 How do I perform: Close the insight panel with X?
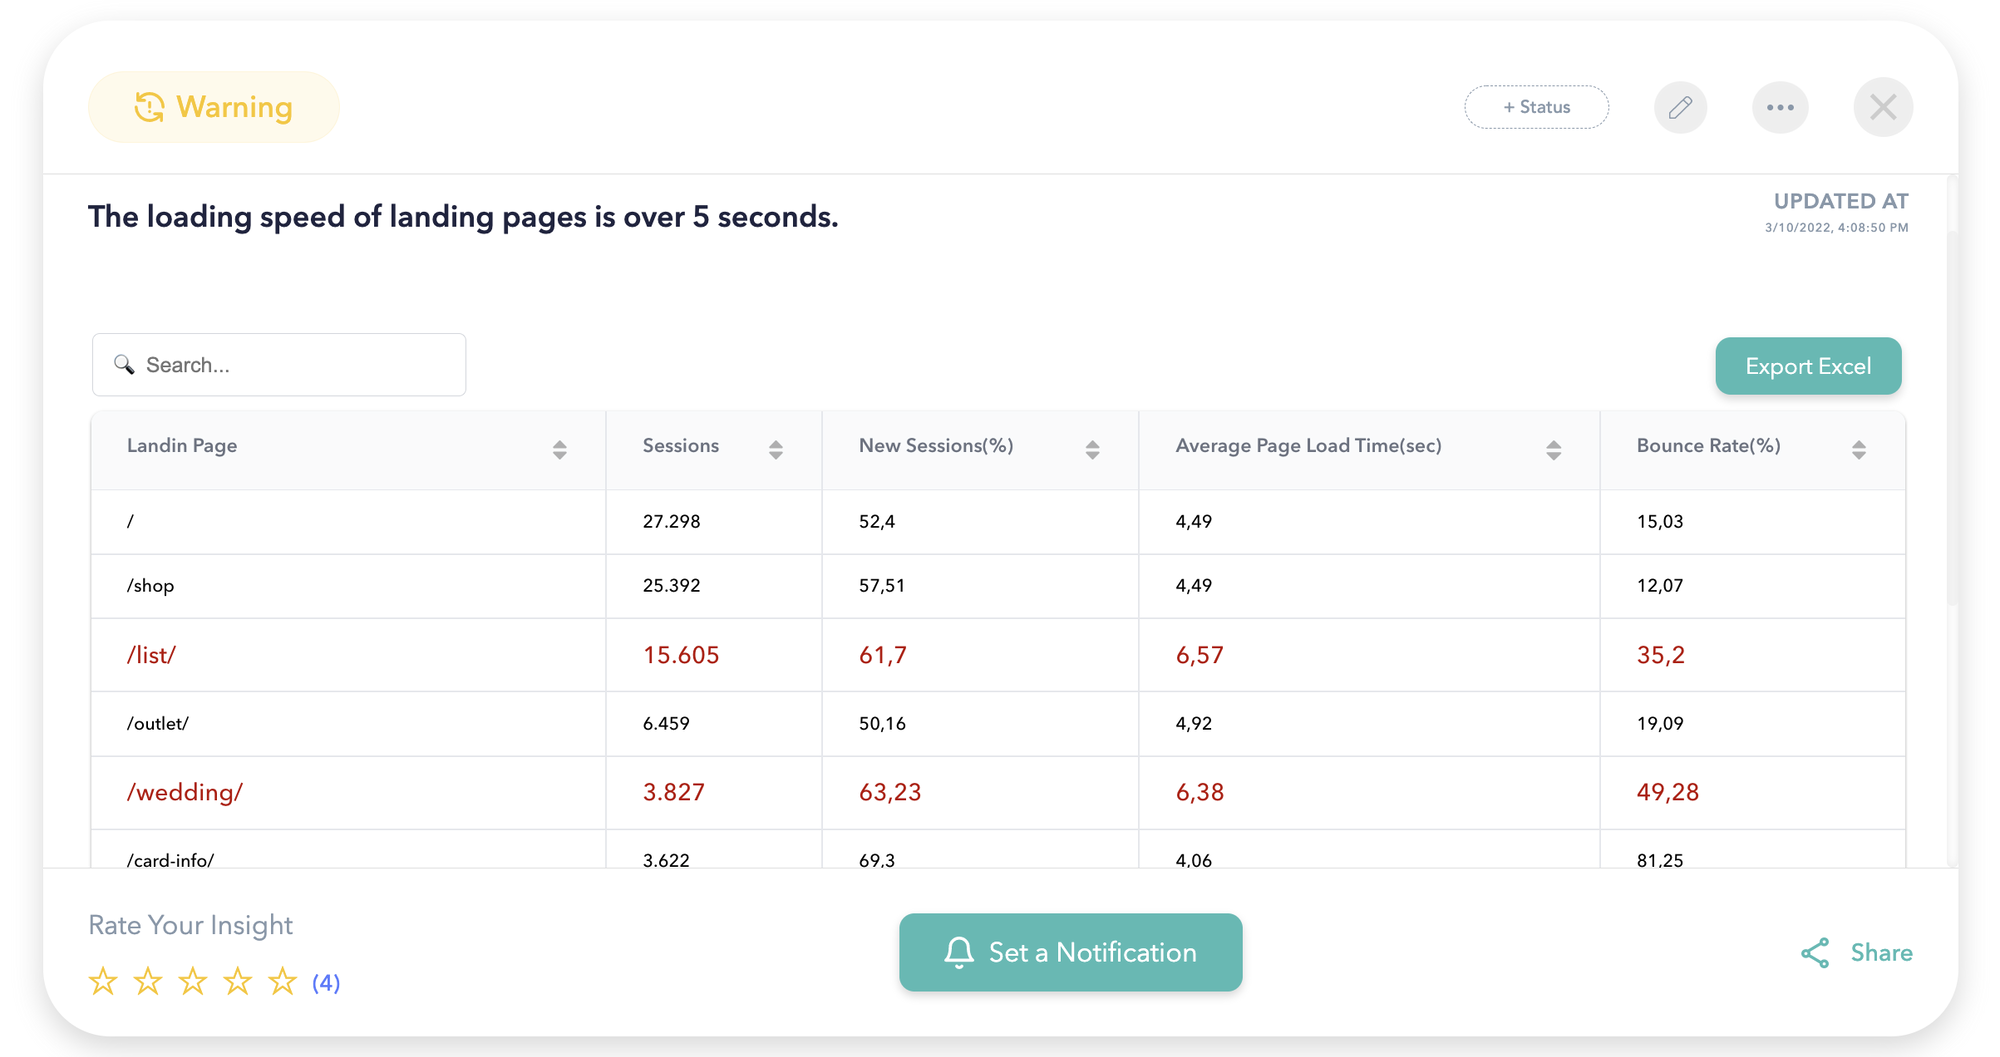click(1883, 107)
